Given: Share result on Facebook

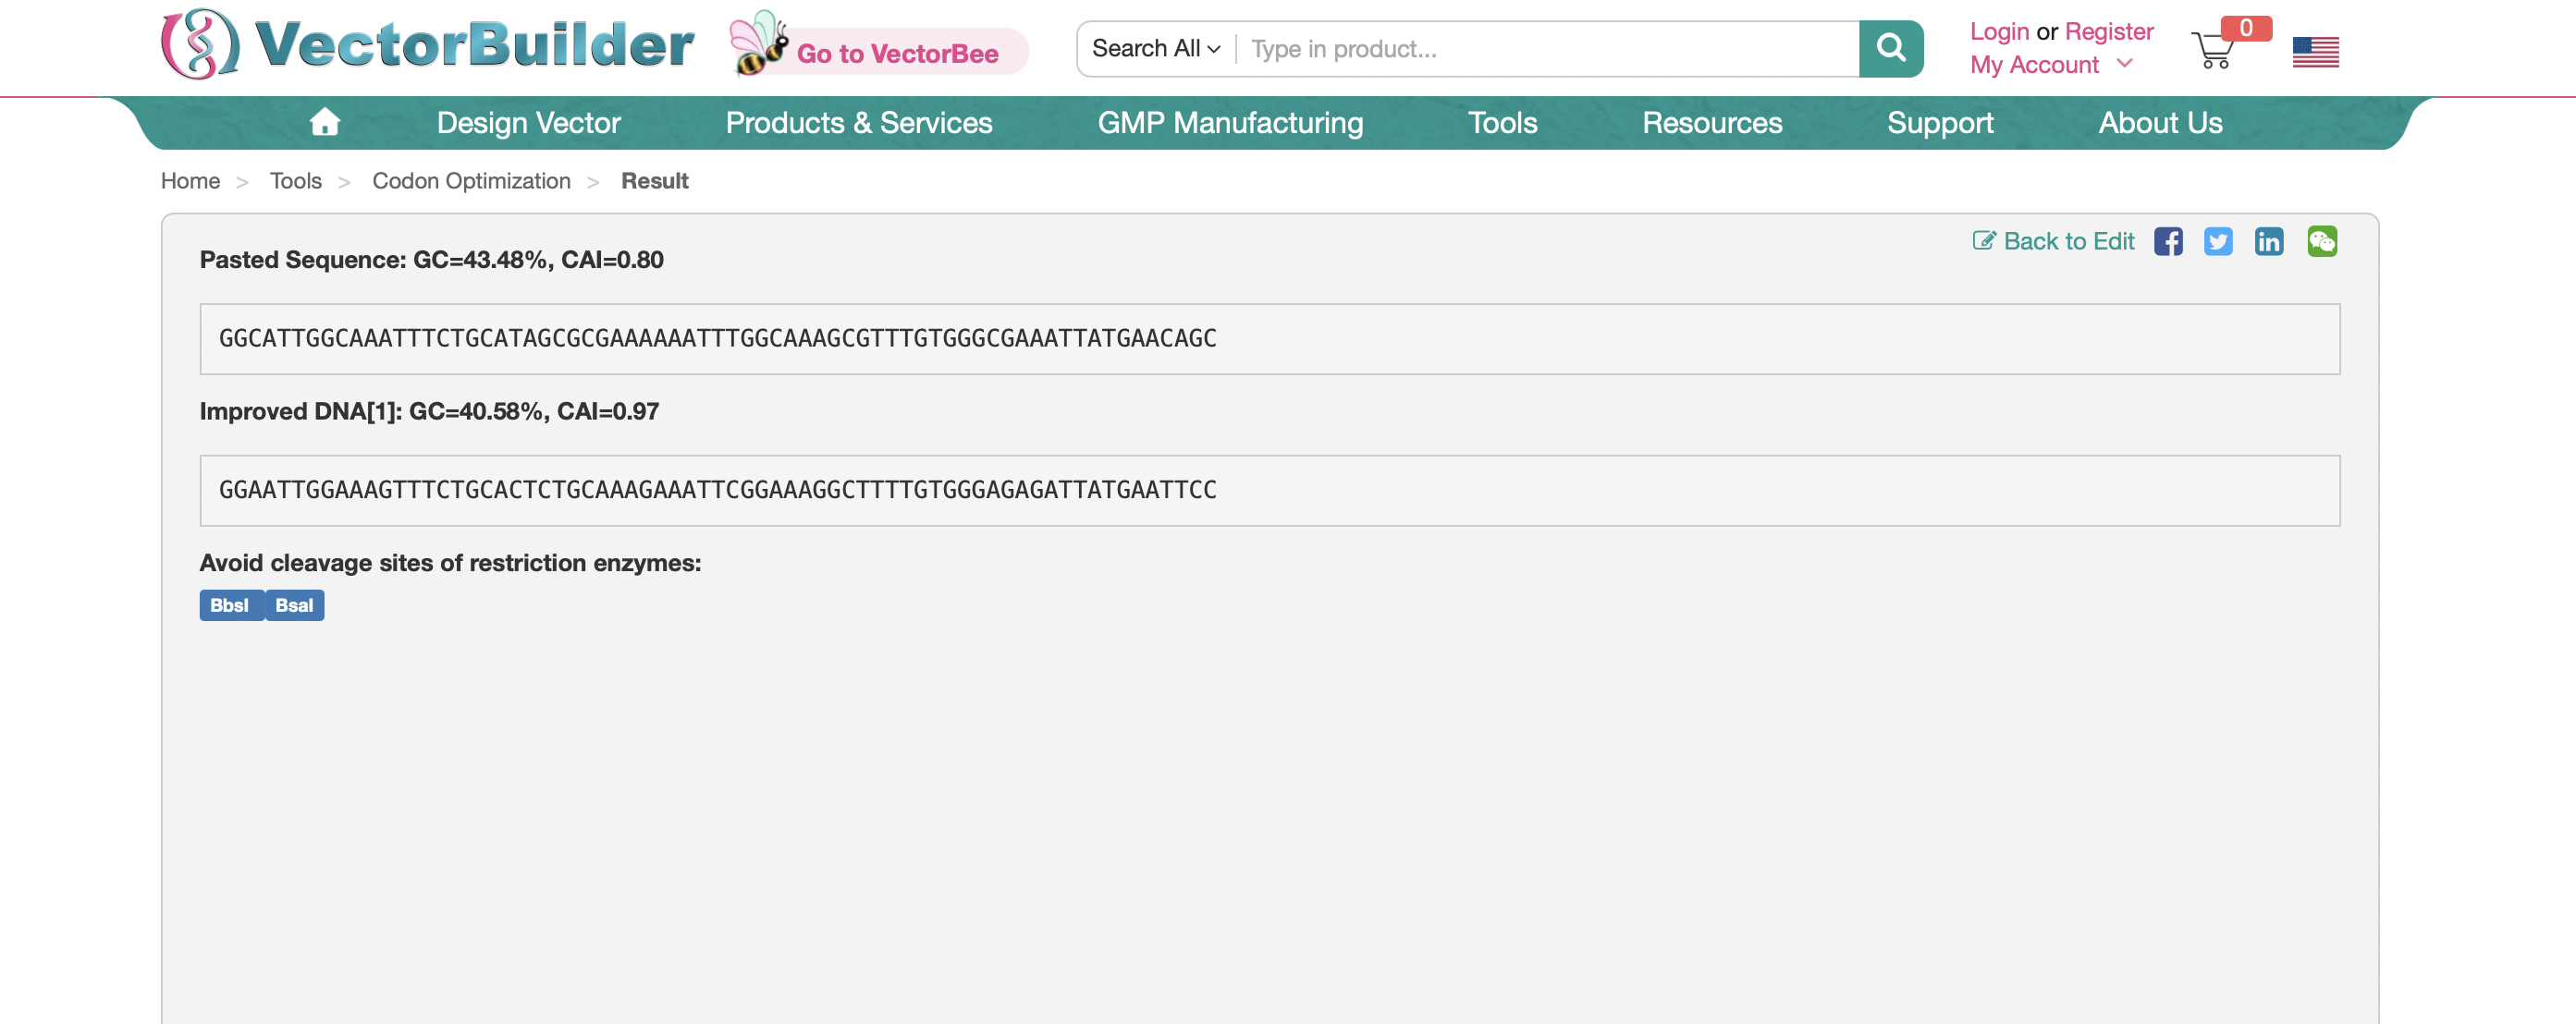Looking at the screenshot, I should tap(2167, 241).
